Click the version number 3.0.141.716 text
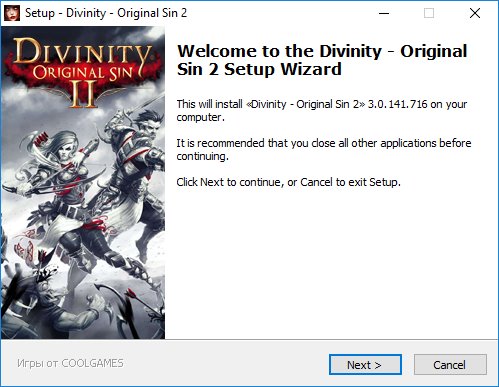The width and height of the screenshot is (499, 387). 397,104
